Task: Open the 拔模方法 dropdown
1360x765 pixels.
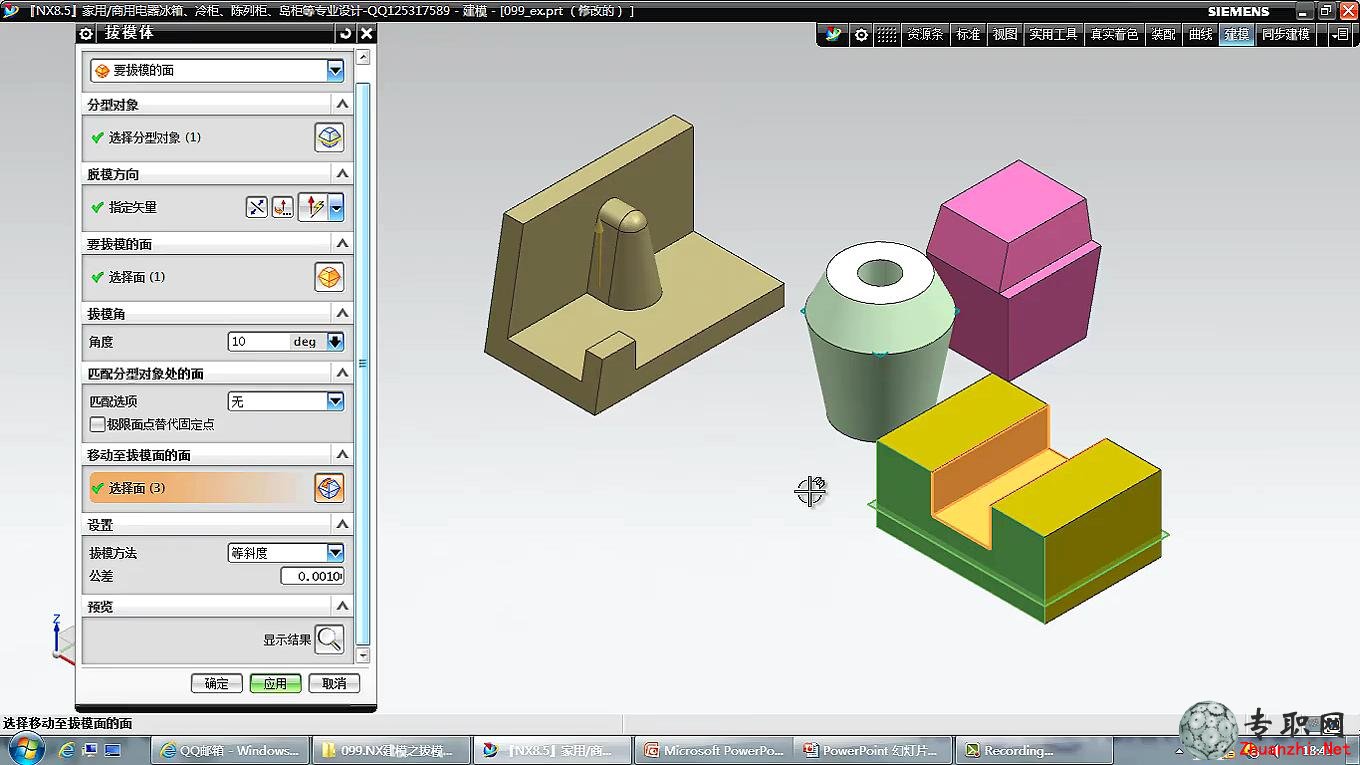Action: (335, 553)
